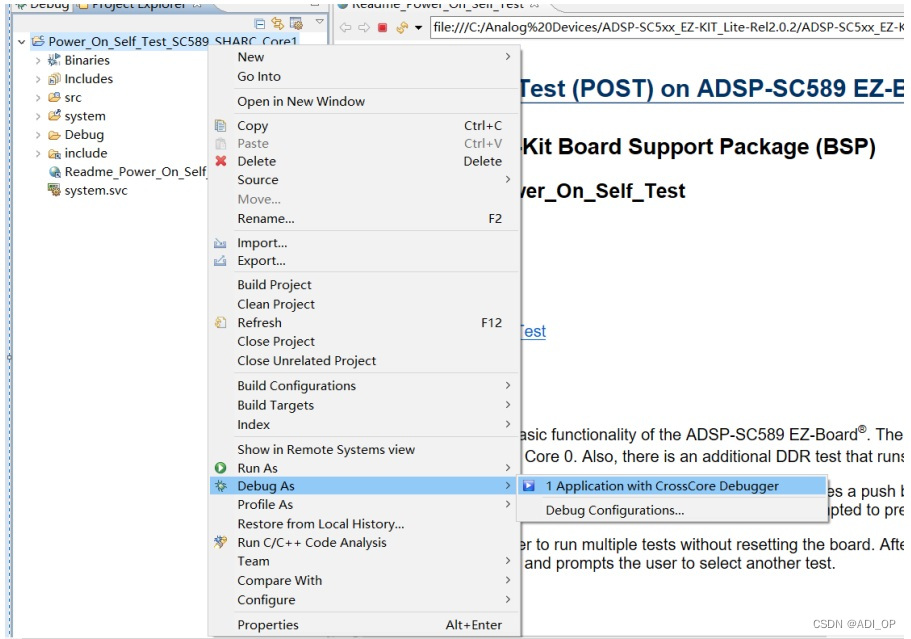Expand the Includes tree node
Image resolution: width=911 pixels, height=639 pixels.
(x=38, y=79)
